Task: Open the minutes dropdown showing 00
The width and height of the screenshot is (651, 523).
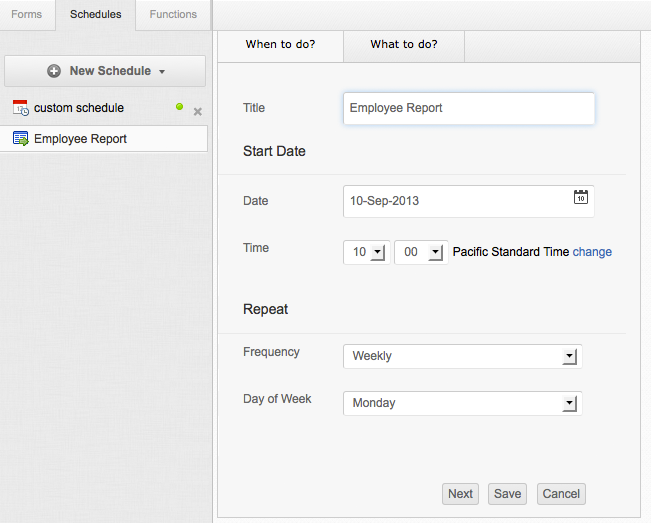Action: [434, 253]
